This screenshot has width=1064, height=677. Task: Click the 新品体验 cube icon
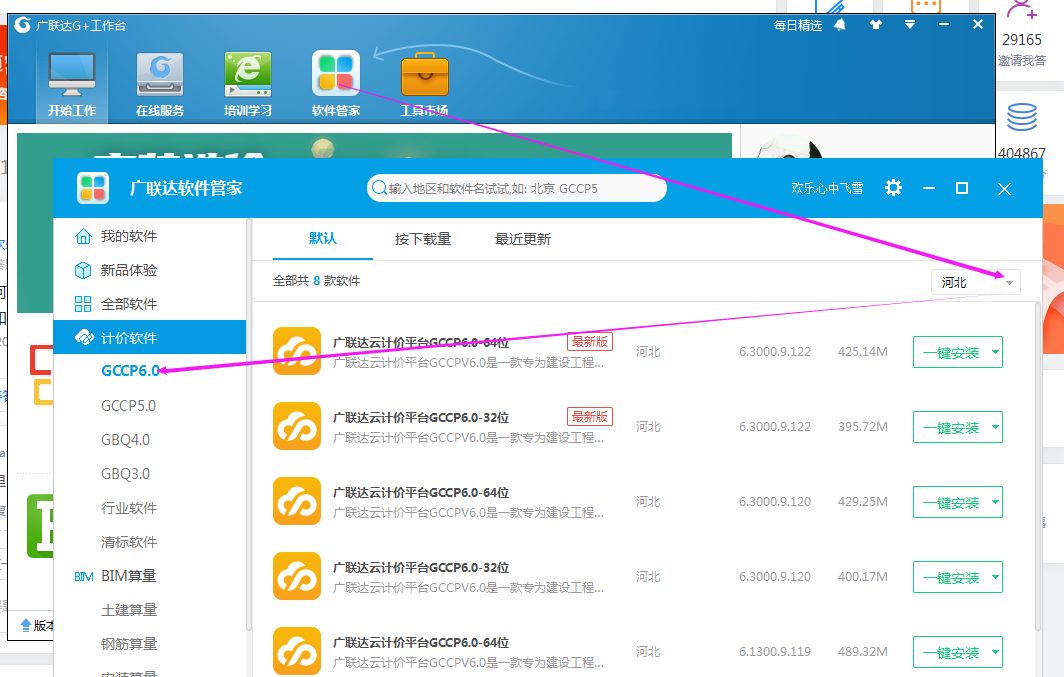(x=83, y=270)
